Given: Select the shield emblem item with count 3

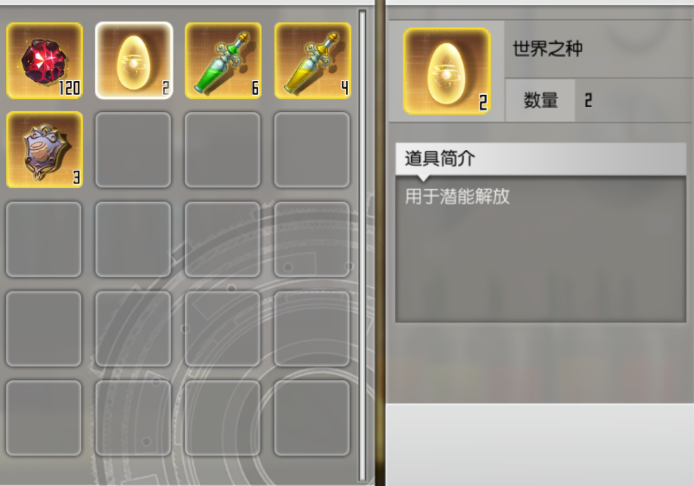Looking at the screenshot, I should pos(44,150).
